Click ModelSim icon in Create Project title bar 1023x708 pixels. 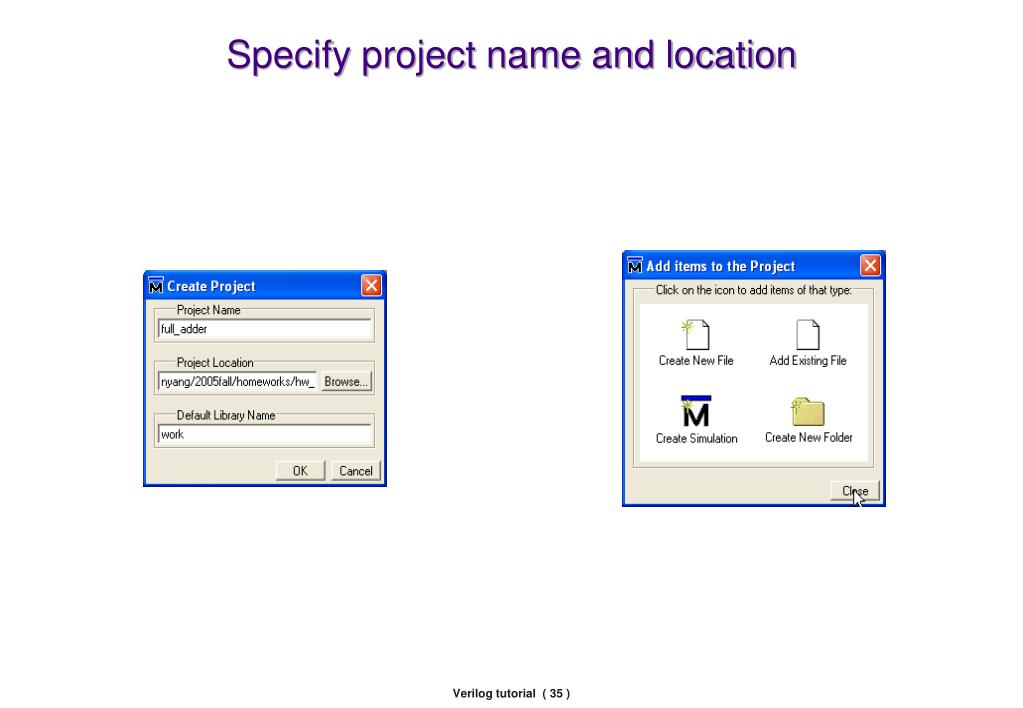coord(155,286)
